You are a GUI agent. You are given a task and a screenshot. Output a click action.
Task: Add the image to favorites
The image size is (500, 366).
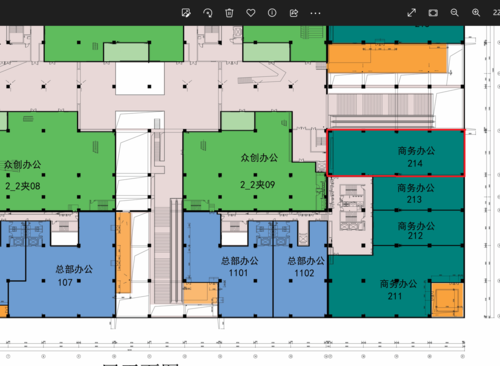[x=251, y=13]
